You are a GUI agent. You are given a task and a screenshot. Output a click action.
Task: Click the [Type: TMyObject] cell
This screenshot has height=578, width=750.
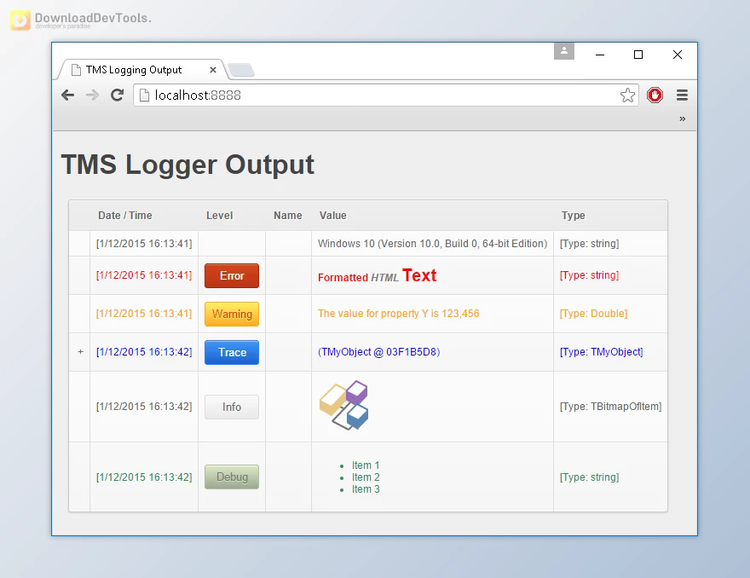coord(601,352)
